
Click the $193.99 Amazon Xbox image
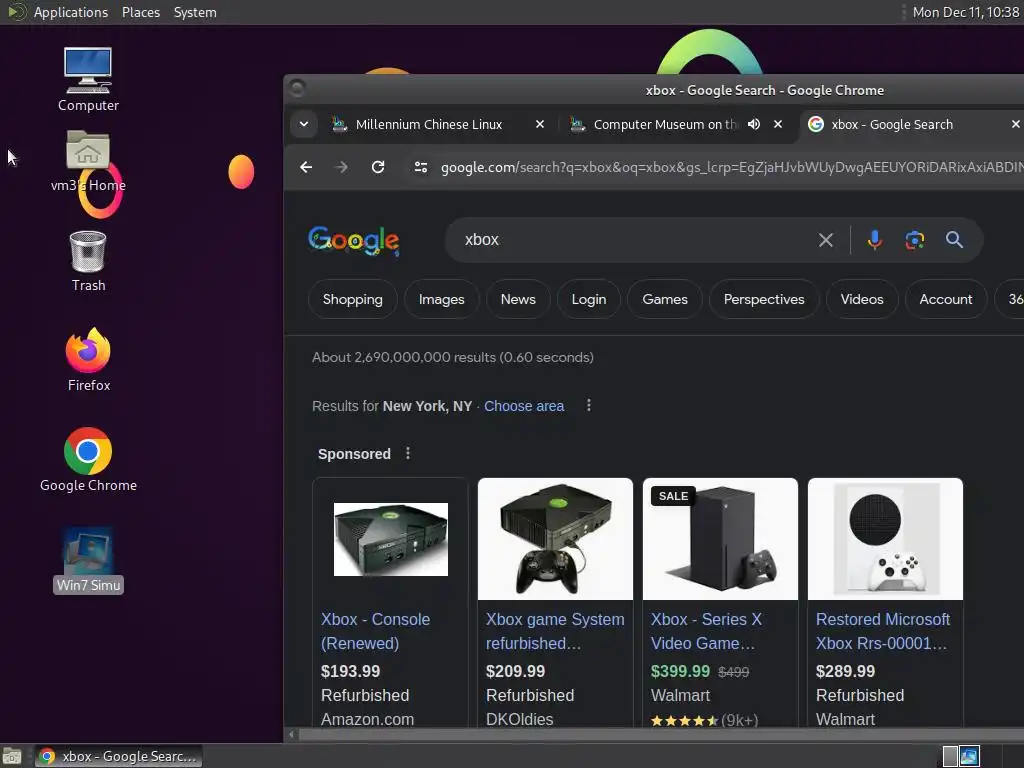pos(391,539)
